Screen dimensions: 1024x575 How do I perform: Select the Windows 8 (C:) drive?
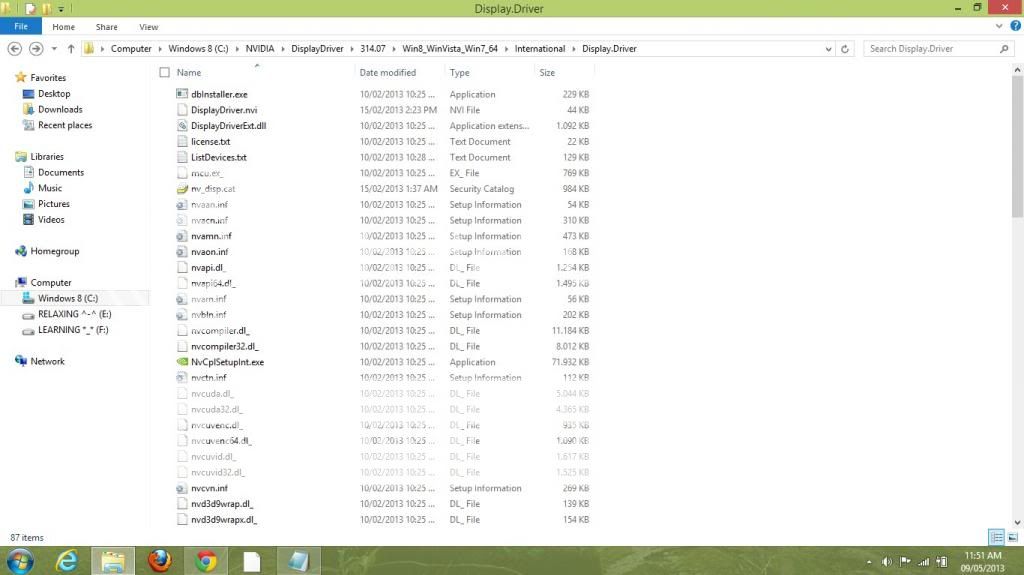pyautogui.click(x=68, y=298)
